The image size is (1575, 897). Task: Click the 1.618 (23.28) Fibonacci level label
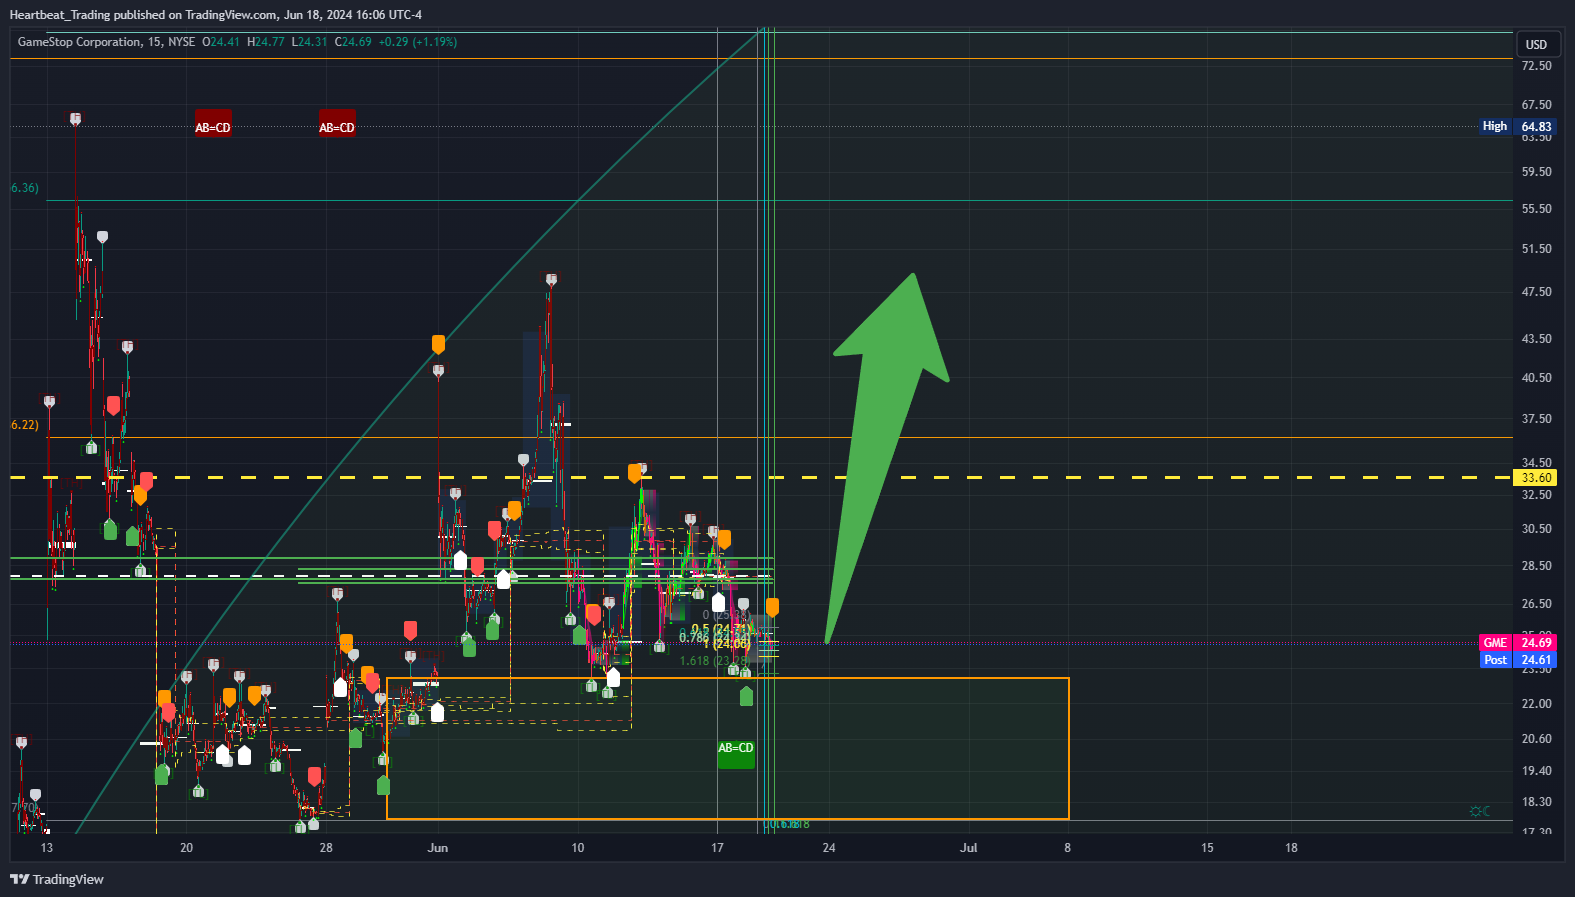(x=713, y=661)
